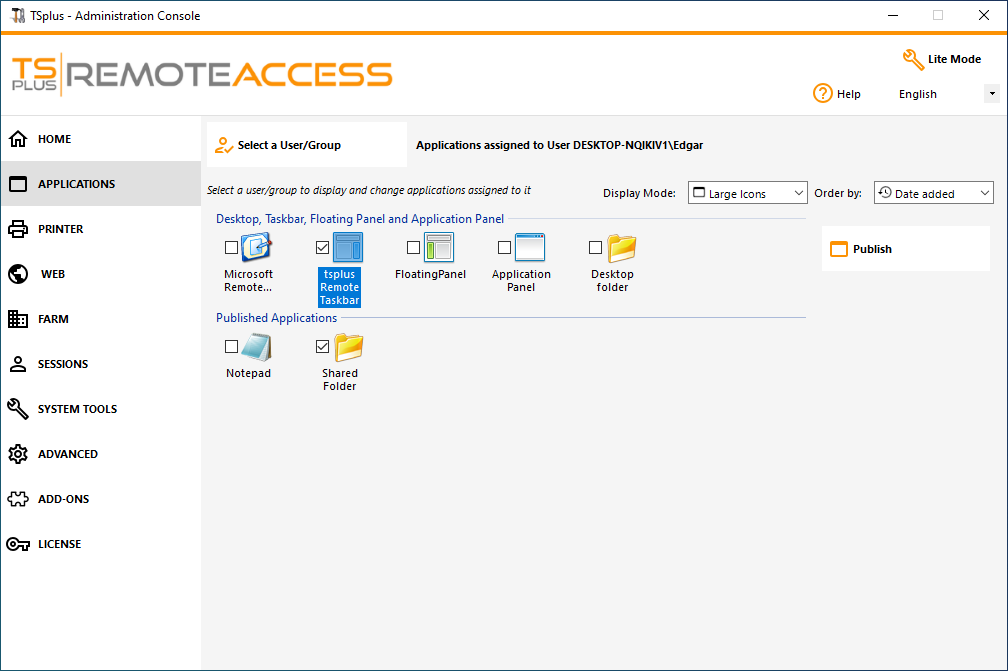This screenshot has height=671, width=1008.
Task: Enable the FloatingPanel application
Action: pyautogui.click(x=413, y=247)
